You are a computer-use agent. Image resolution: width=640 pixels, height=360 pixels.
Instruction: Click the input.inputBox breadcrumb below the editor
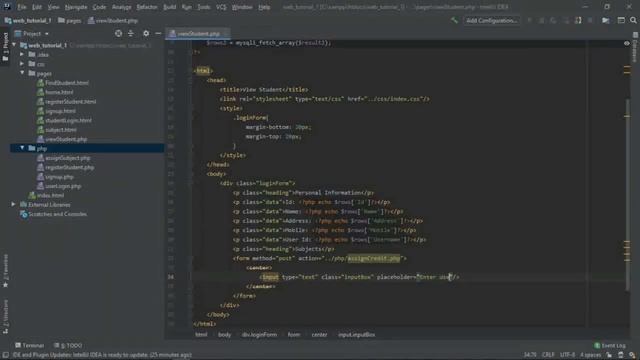[356, 335]
